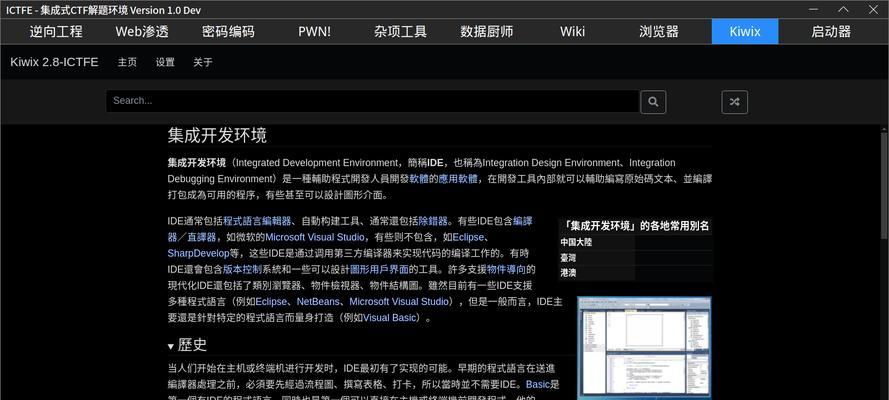889x400 pixels.
Task: Follow the Visual Basic link
Action: (390, 318)
